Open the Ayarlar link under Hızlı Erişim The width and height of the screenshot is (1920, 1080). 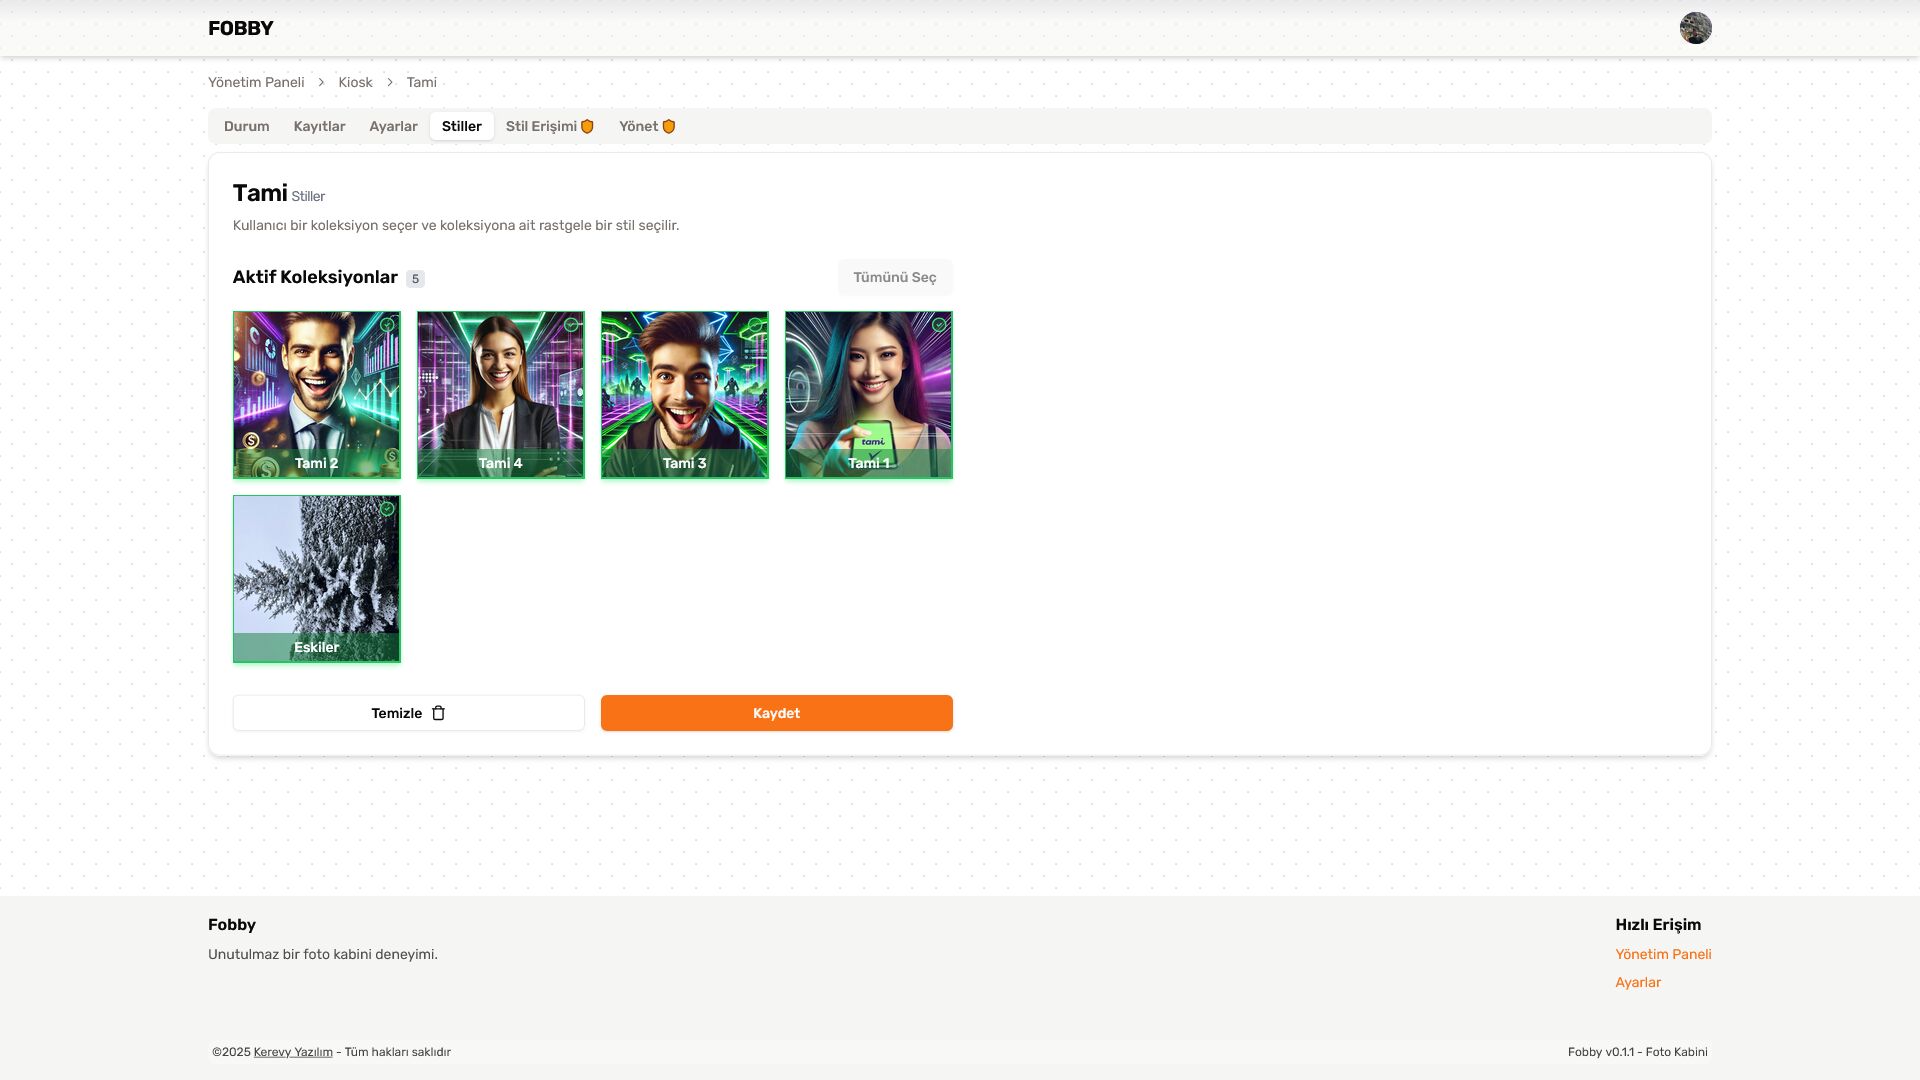click(x=1638, y=982)
